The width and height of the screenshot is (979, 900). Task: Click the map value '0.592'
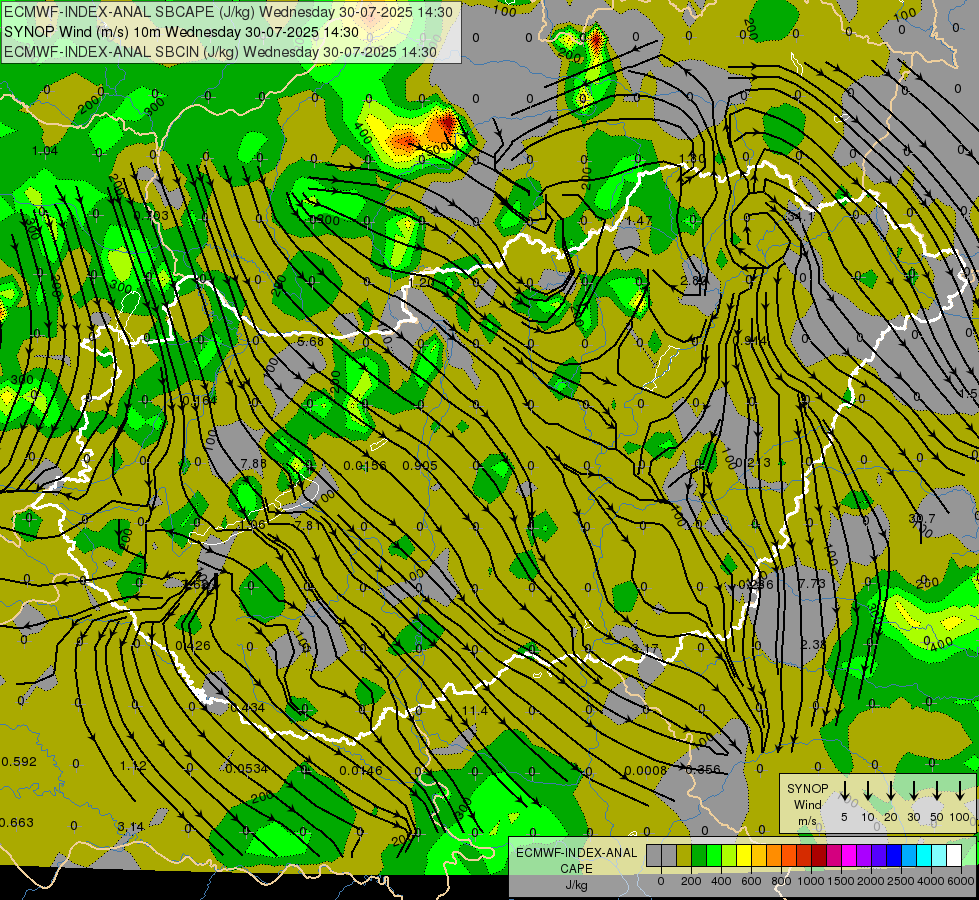[19, 762]
